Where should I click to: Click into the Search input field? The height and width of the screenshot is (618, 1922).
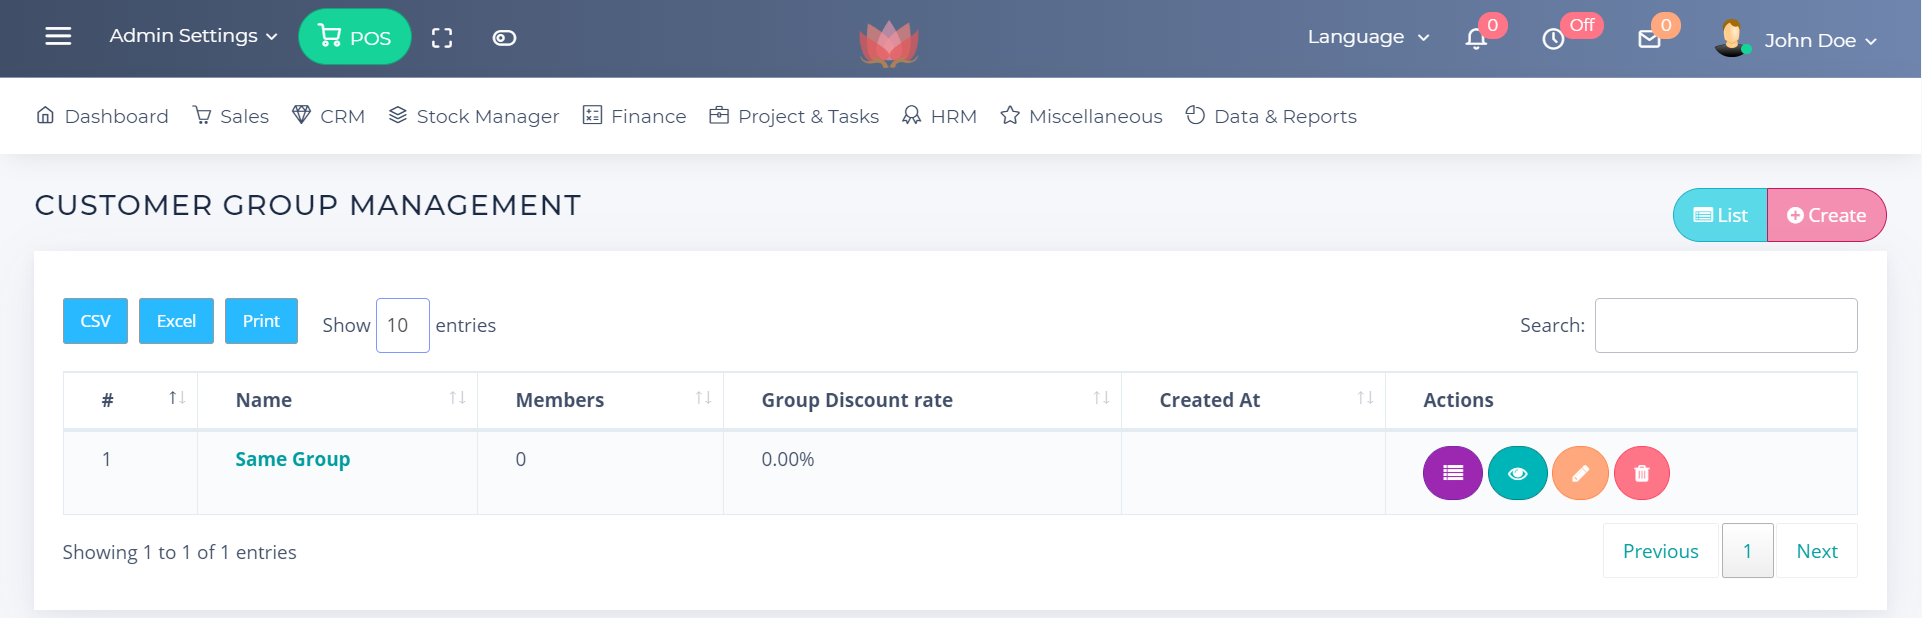[1725, 325]
